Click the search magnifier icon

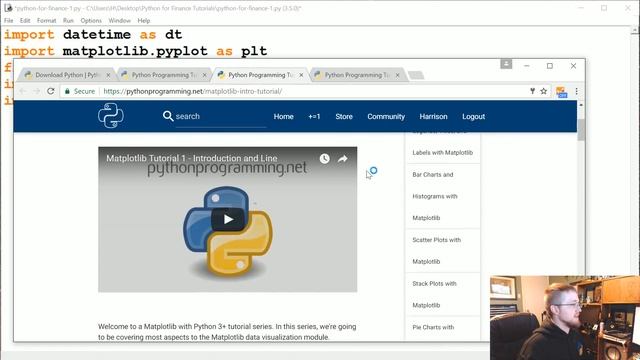coord(168,116)
